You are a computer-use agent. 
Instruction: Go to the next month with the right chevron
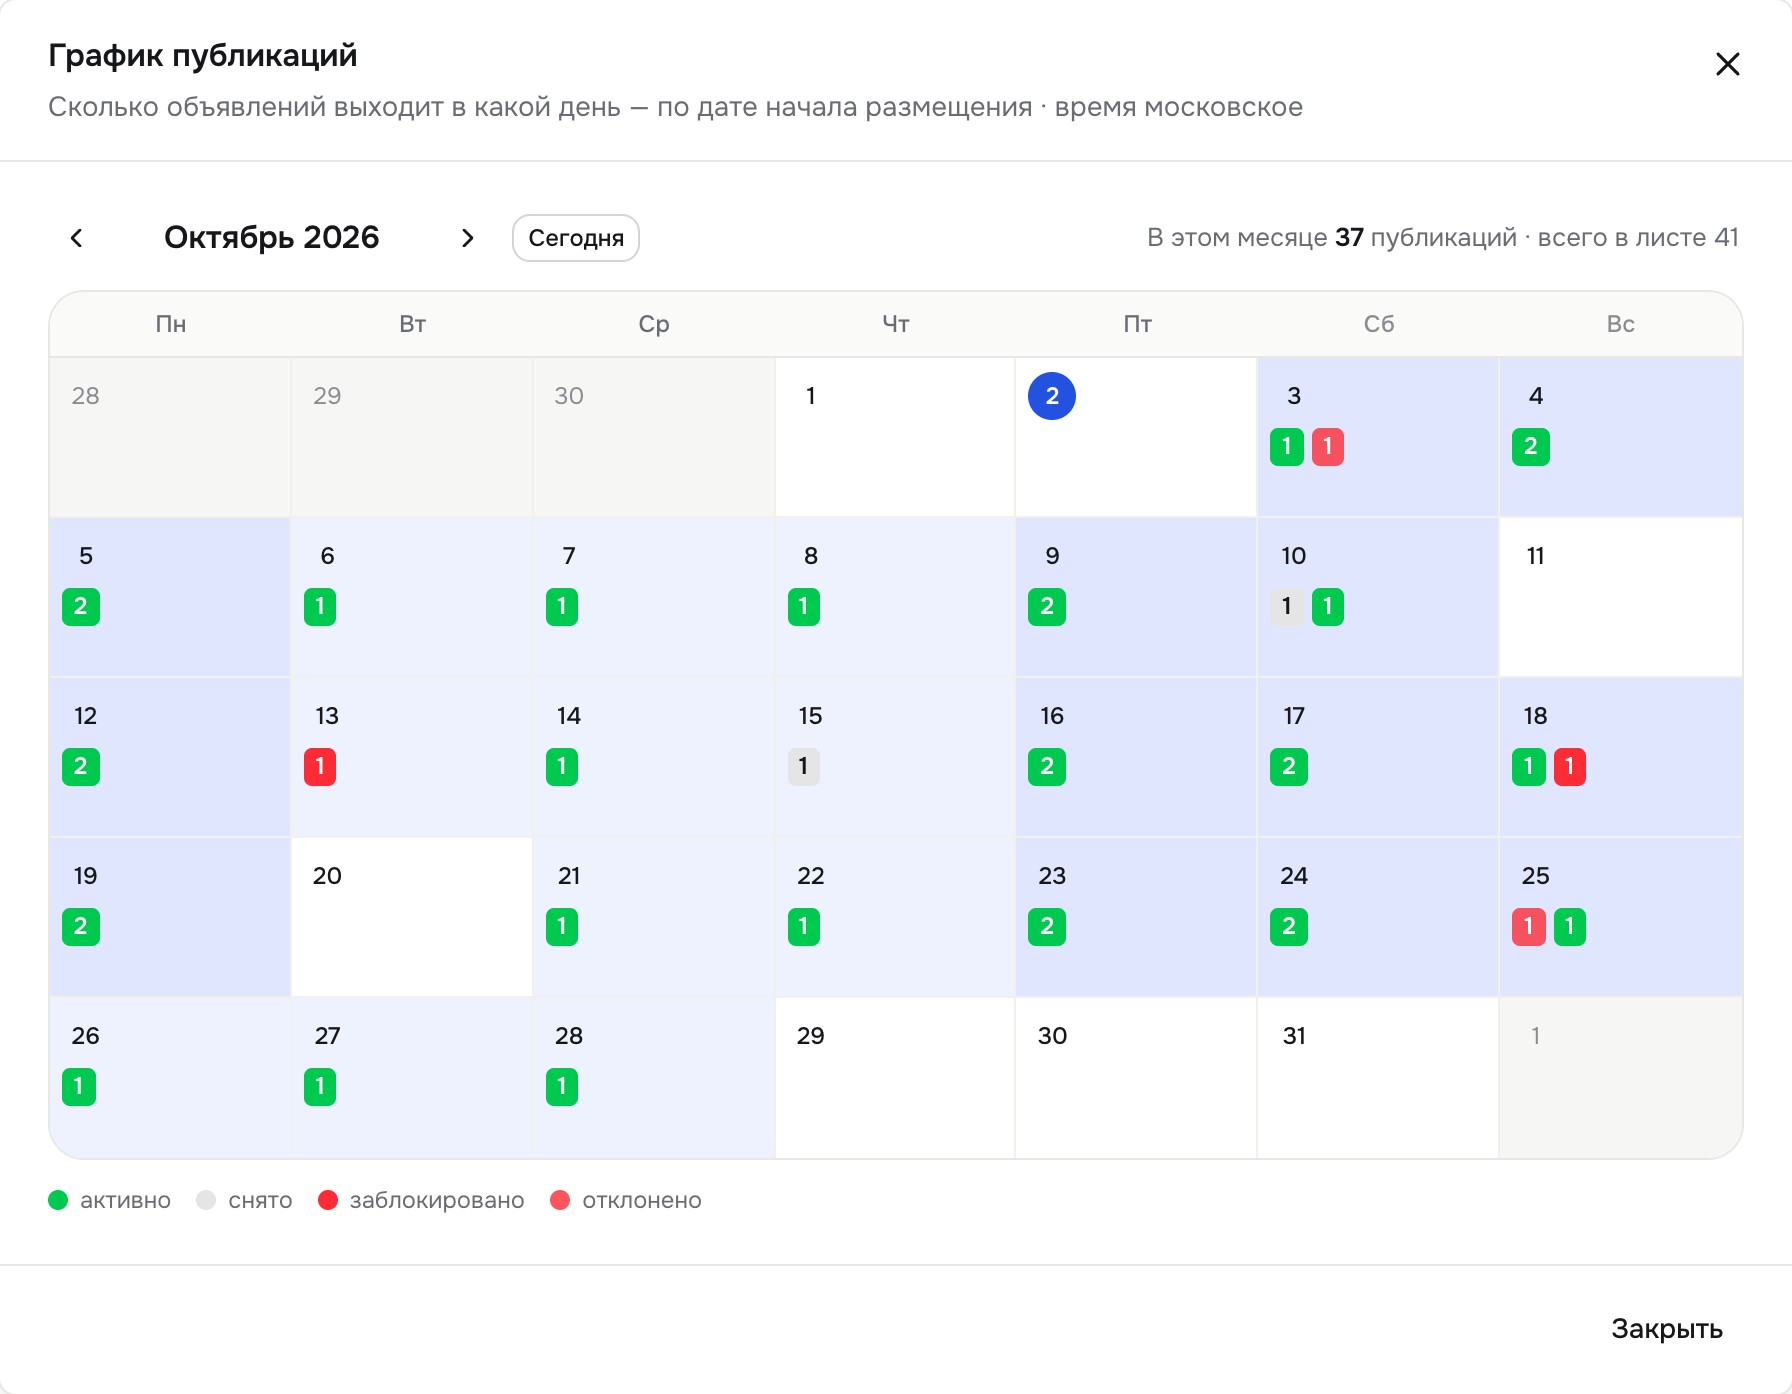[x=467, y=238]
